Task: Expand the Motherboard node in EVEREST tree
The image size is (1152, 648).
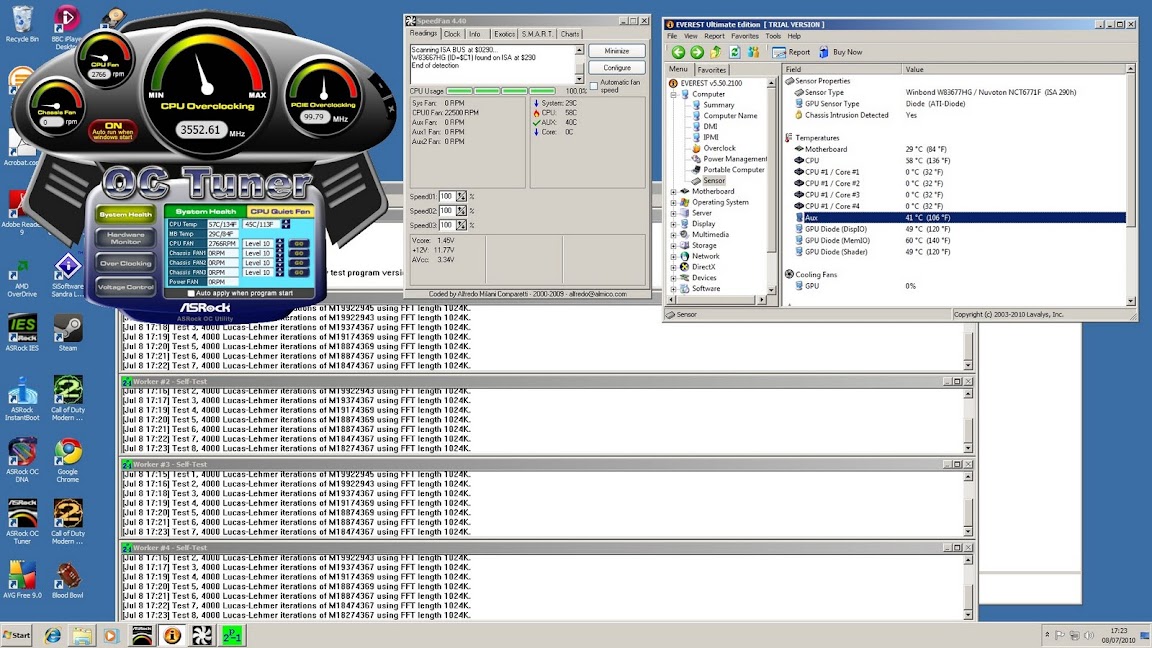Action: 673,192
